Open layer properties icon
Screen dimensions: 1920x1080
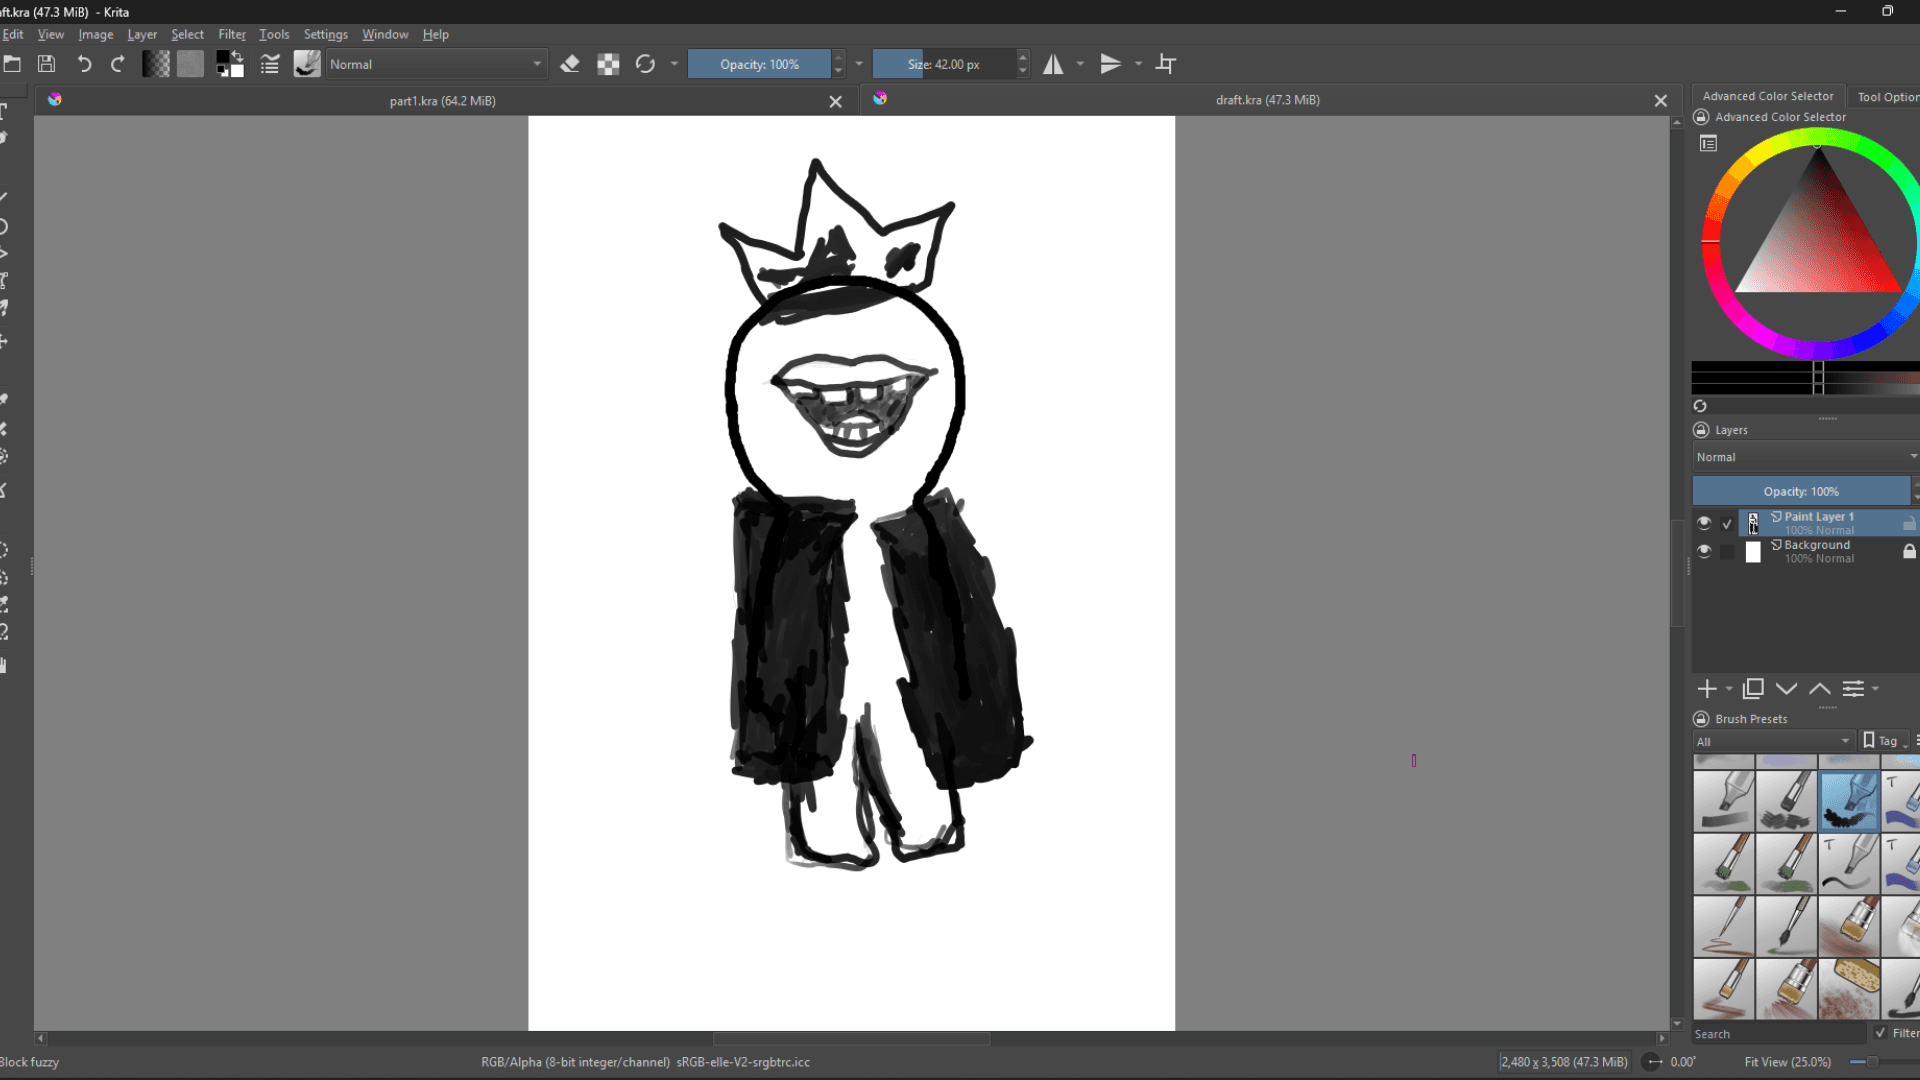[1853, 689]
